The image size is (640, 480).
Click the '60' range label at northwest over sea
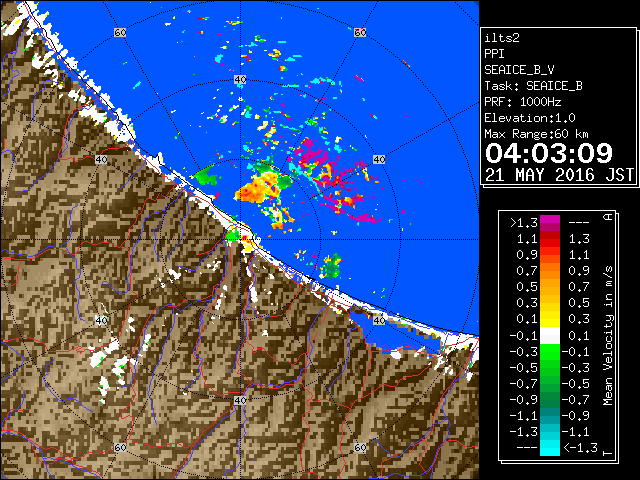coord(120,32)
